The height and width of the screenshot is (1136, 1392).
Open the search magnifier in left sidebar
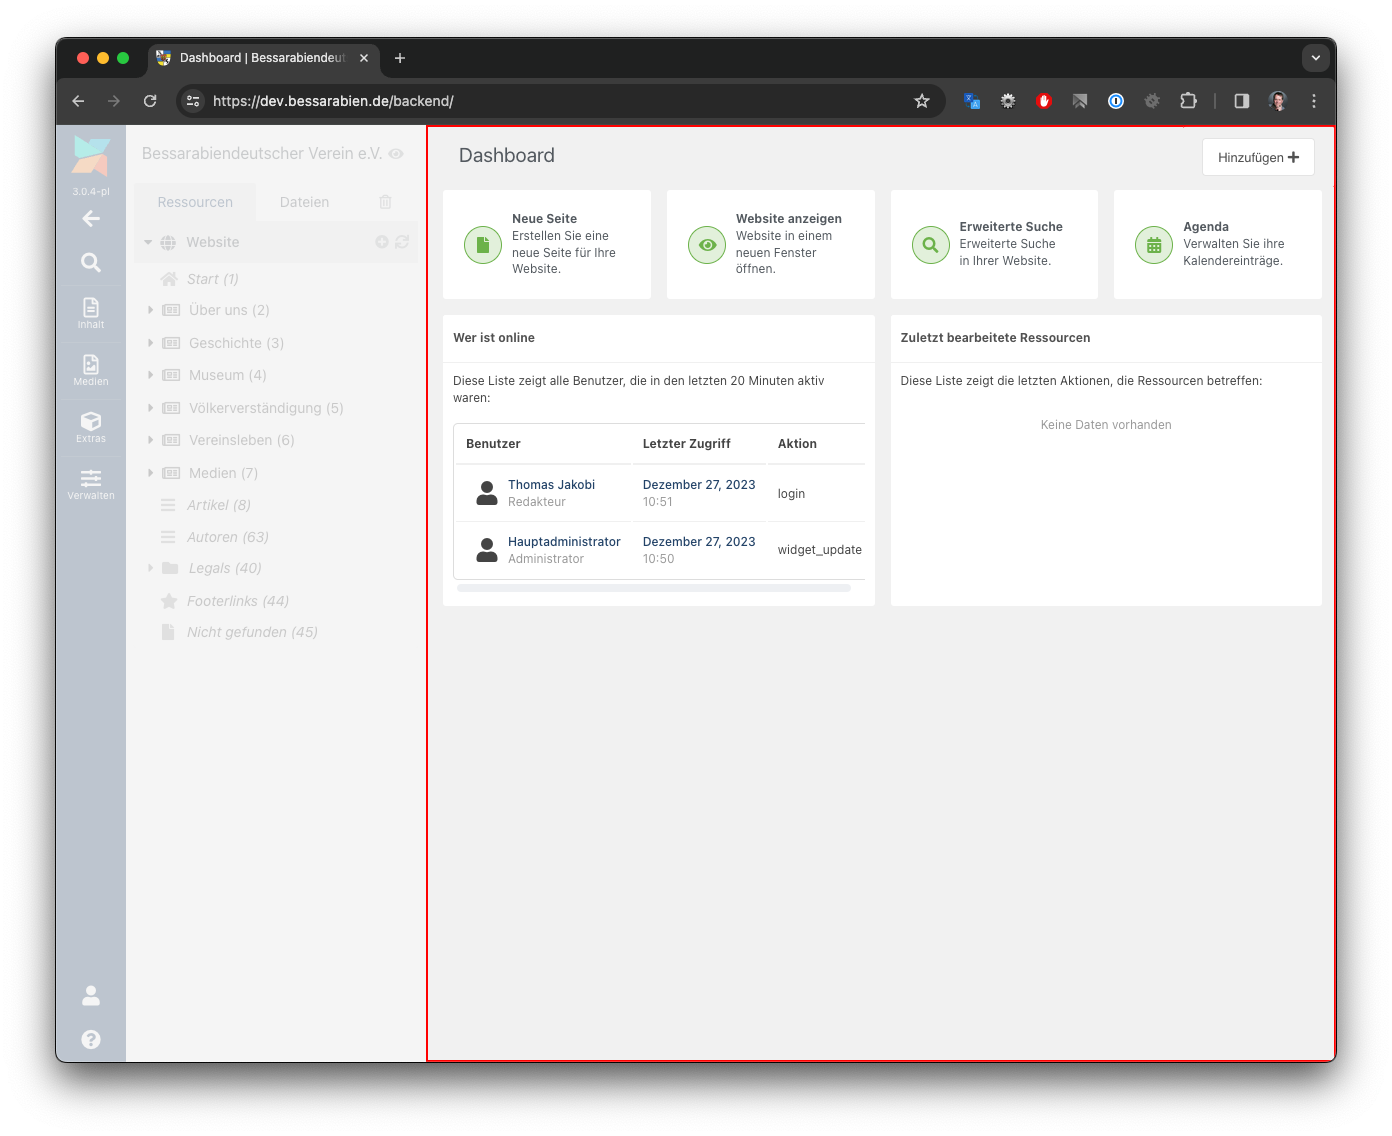click(x=91, y=263)
